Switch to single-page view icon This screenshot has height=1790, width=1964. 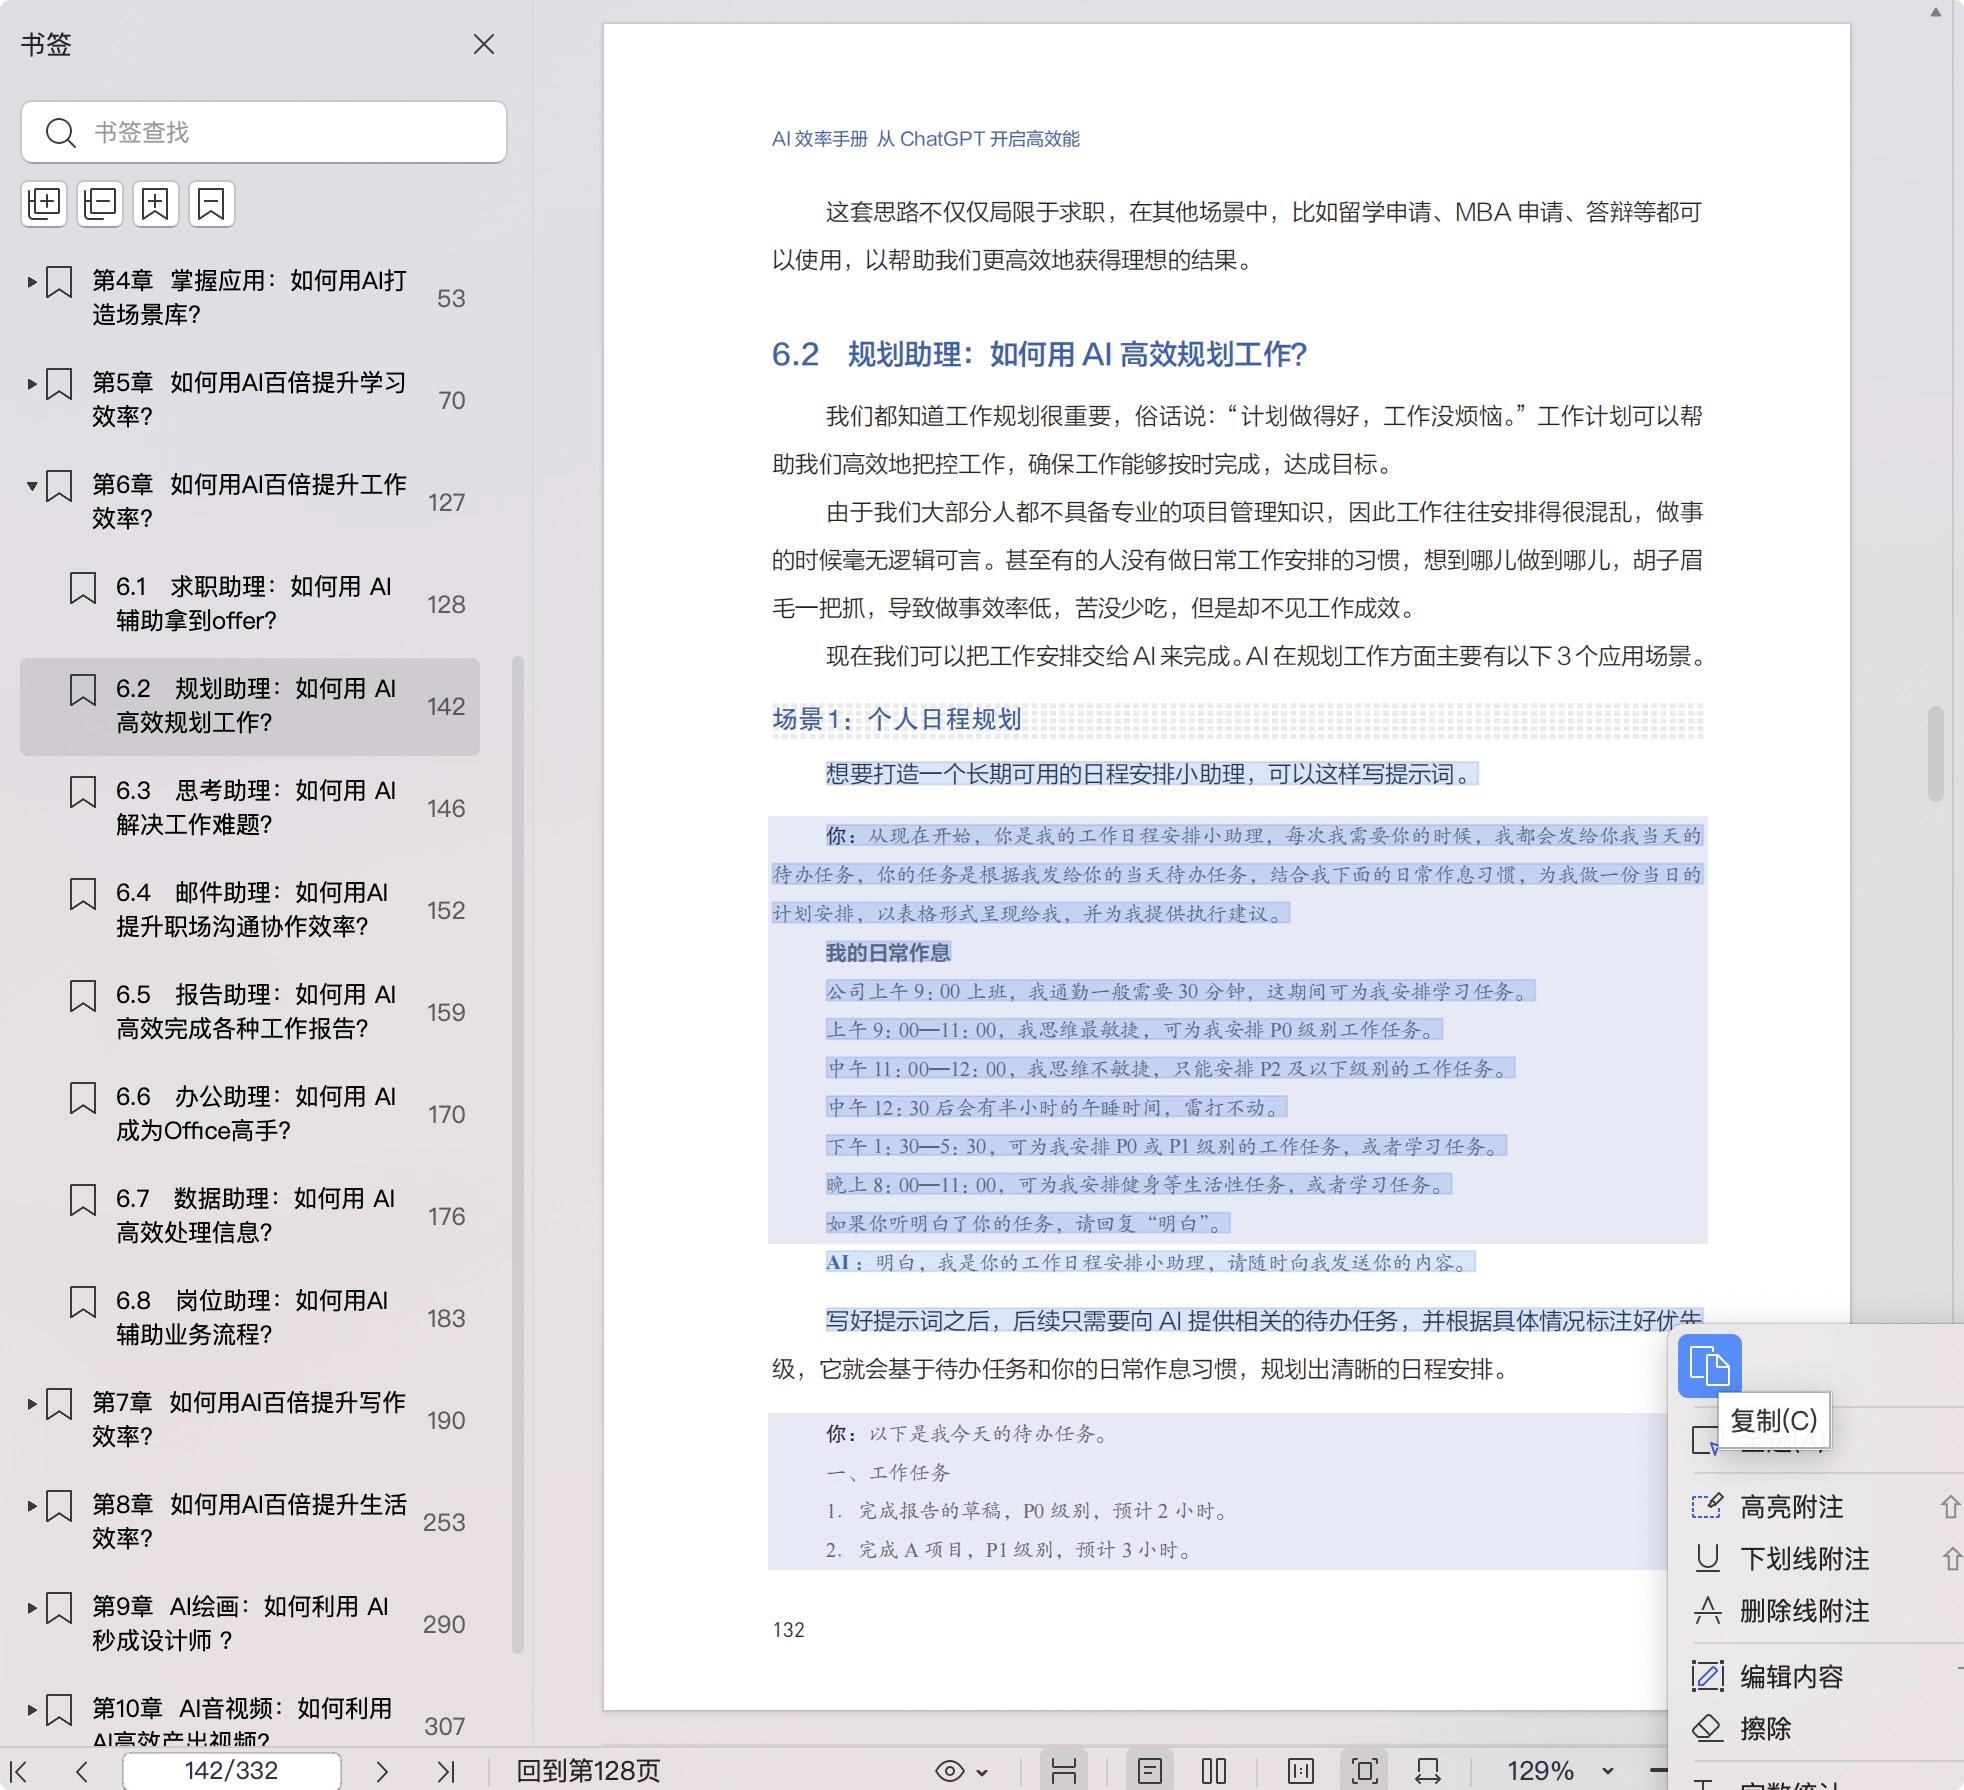coord(1150,1771)
